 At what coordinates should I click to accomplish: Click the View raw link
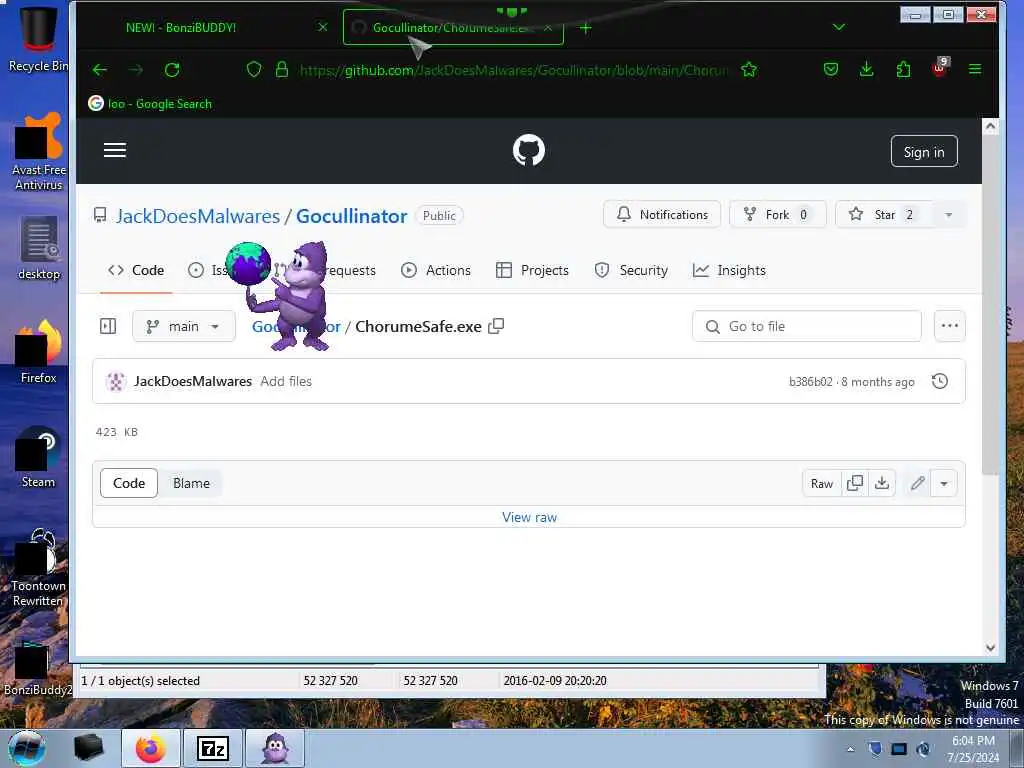(530, 517)
